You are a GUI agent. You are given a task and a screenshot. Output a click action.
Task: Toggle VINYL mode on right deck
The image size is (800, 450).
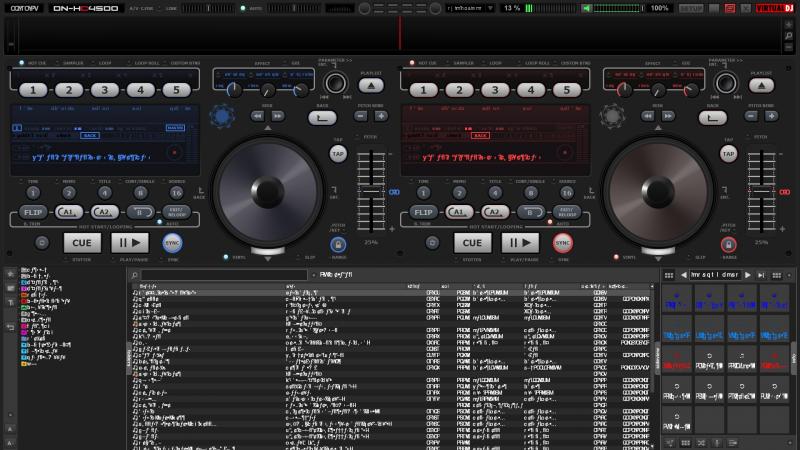624,258
